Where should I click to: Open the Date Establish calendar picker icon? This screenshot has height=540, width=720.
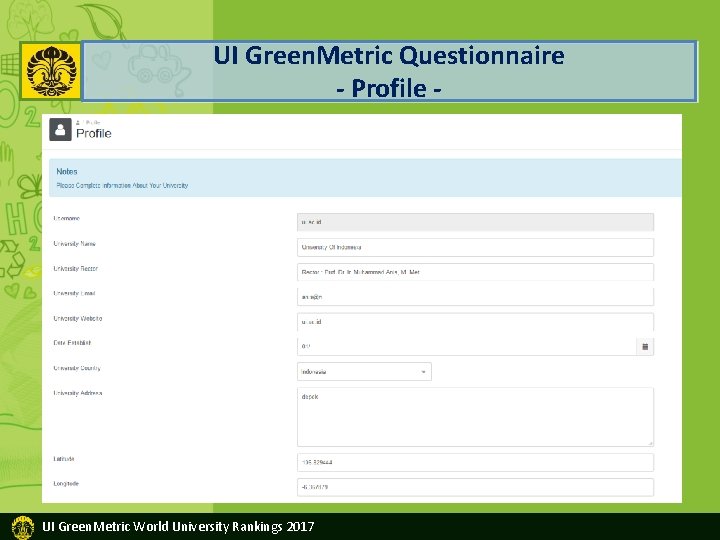(645, 347)
